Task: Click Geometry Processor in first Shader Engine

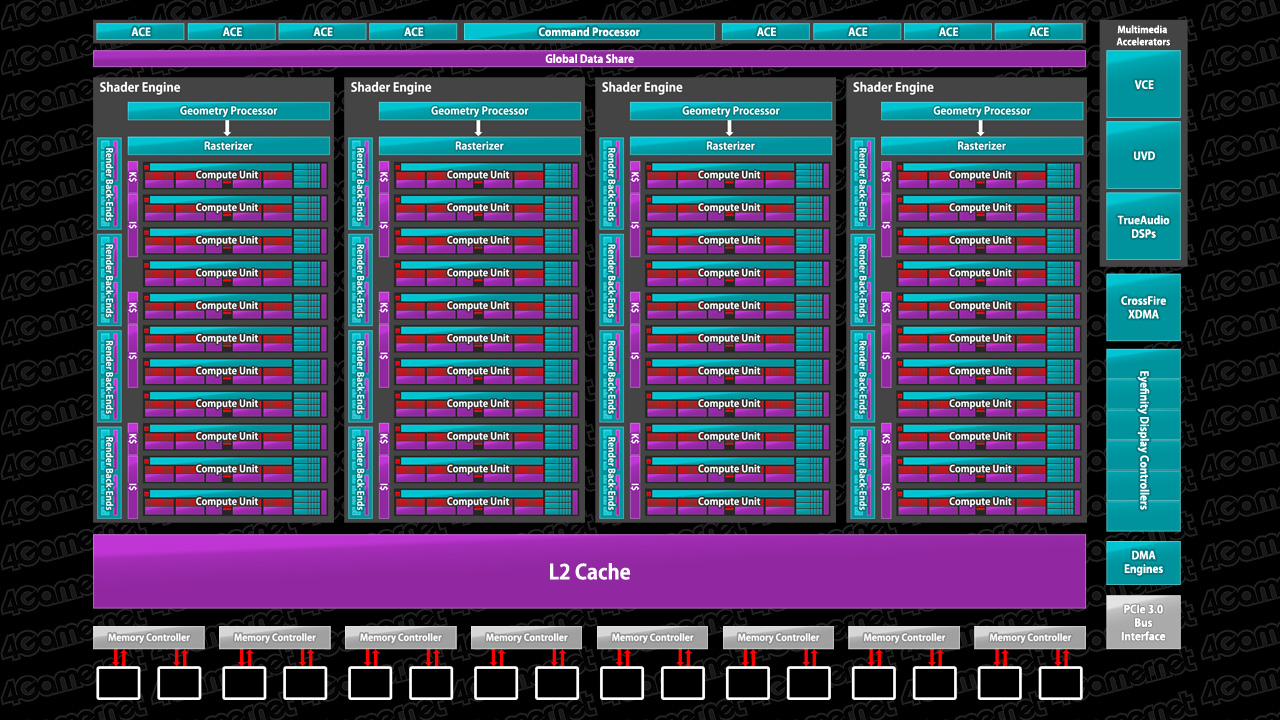Action: [228, 111]
